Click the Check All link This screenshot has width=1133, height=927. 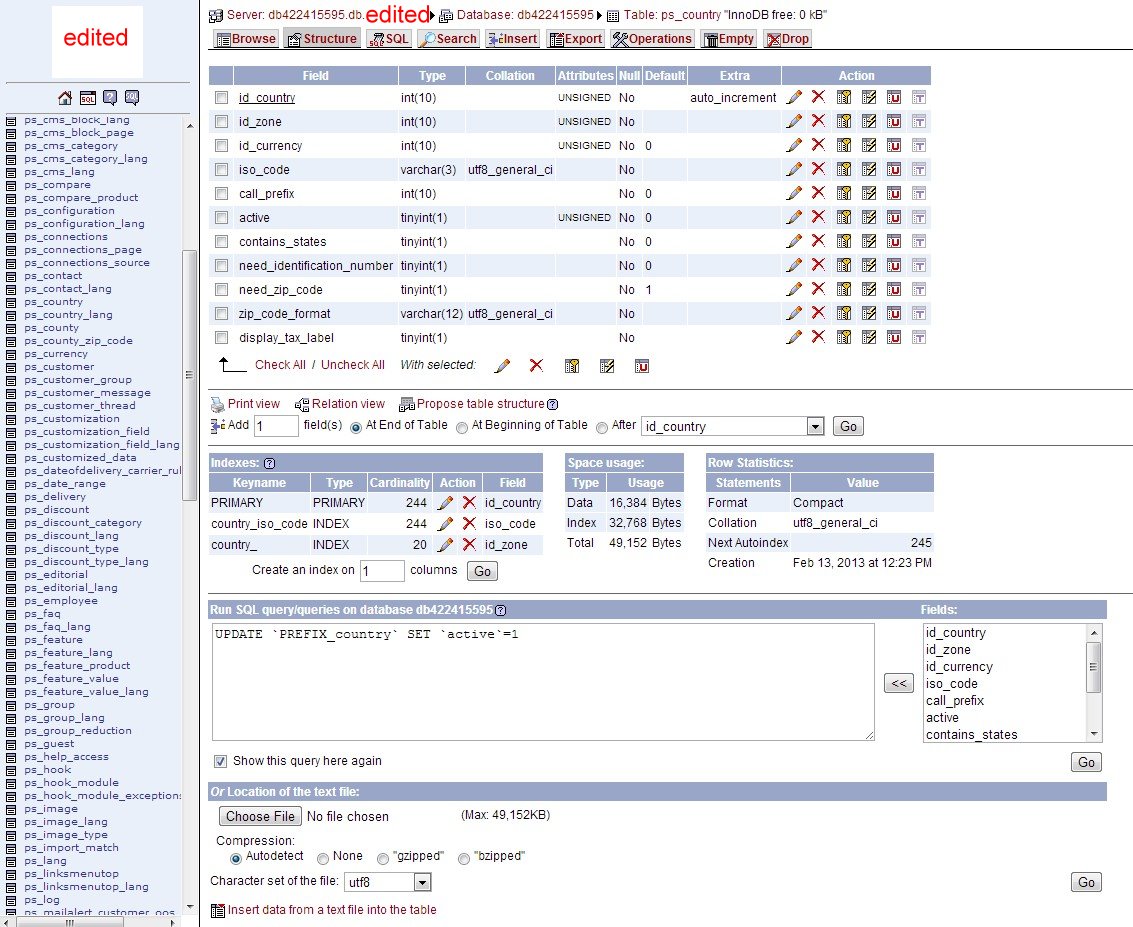click(x=280, y=365)
